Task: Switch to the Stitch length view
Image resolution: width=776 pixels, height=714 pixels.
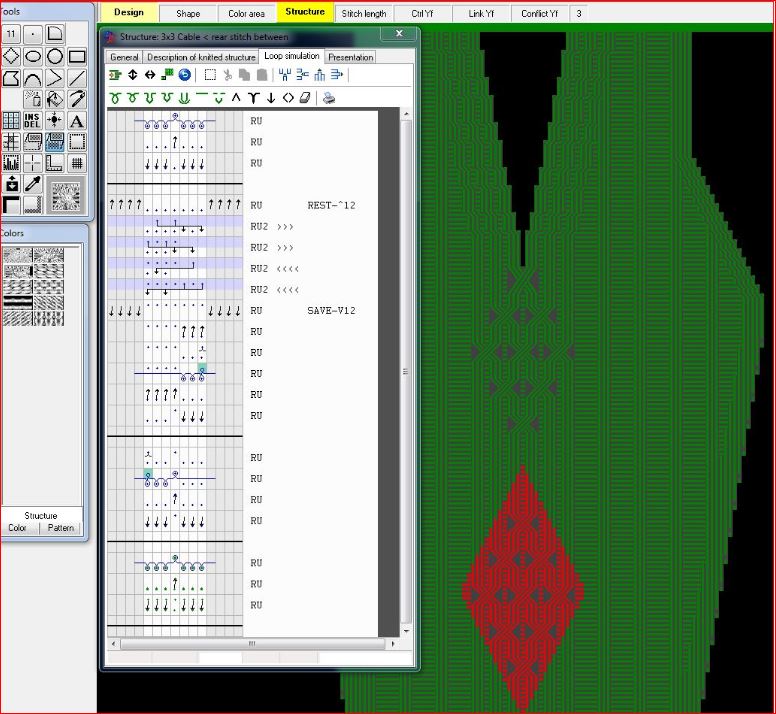Action: (364, 13)
